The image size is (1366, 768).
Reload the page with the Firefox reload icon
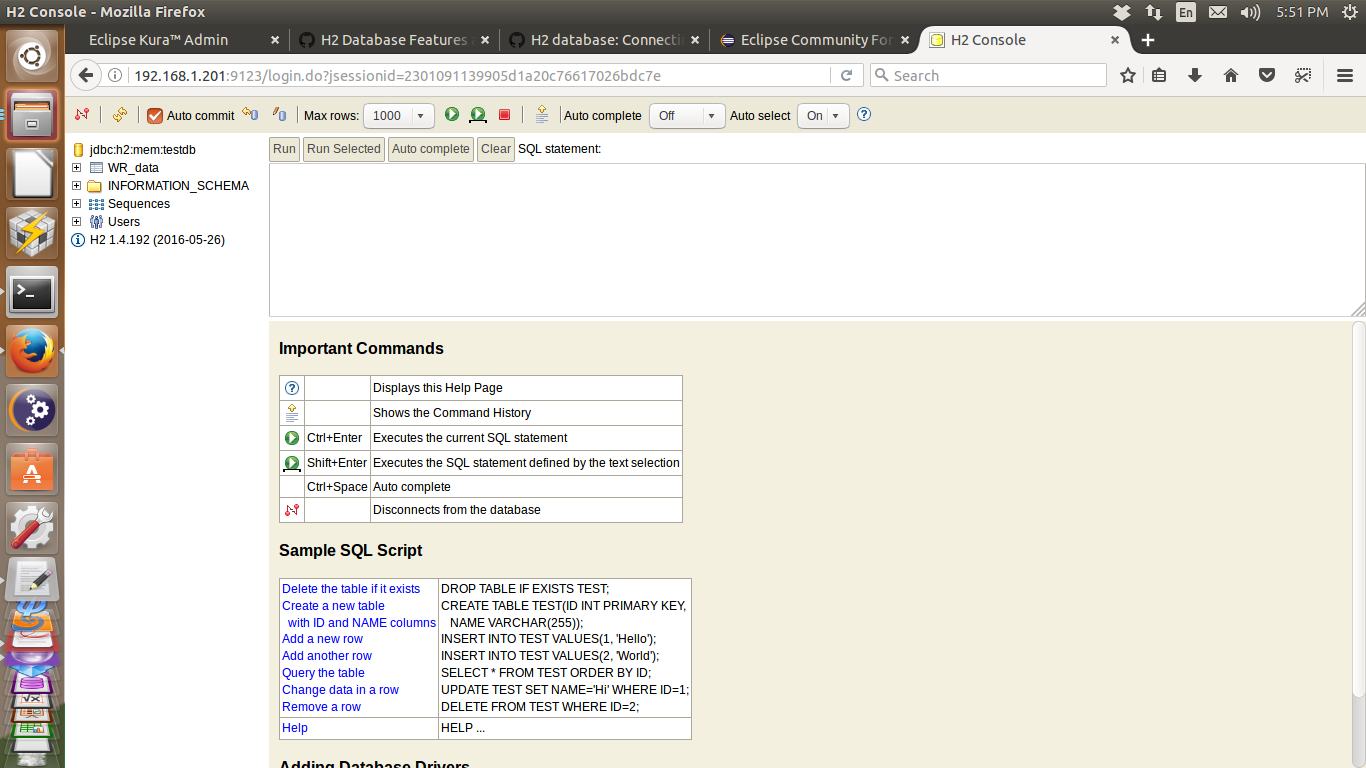pos(846,75)
